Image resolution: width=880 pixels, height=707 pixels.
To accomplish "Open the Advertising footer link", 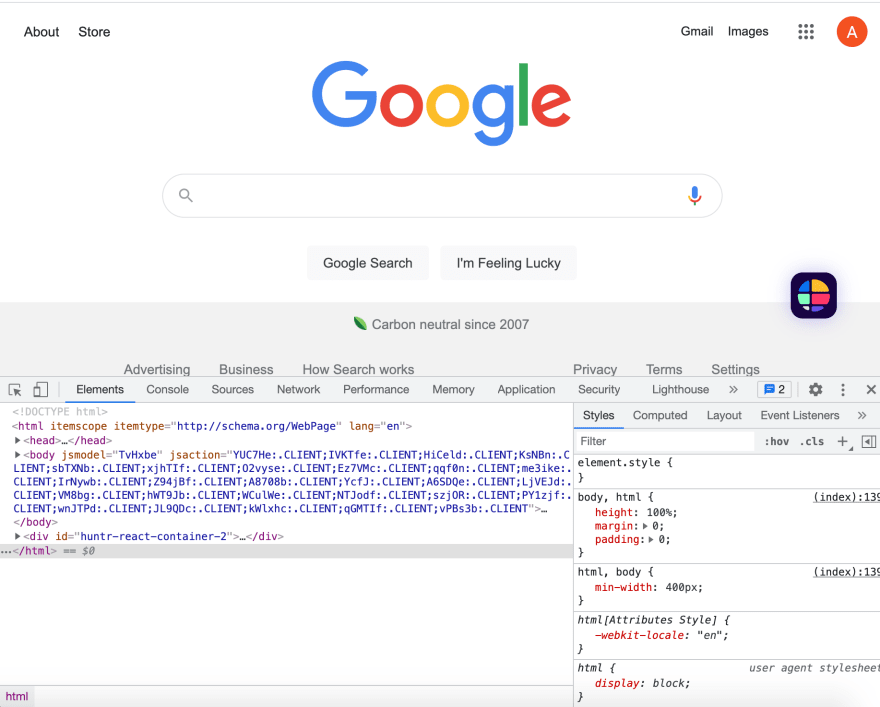I will coord(157,369).
